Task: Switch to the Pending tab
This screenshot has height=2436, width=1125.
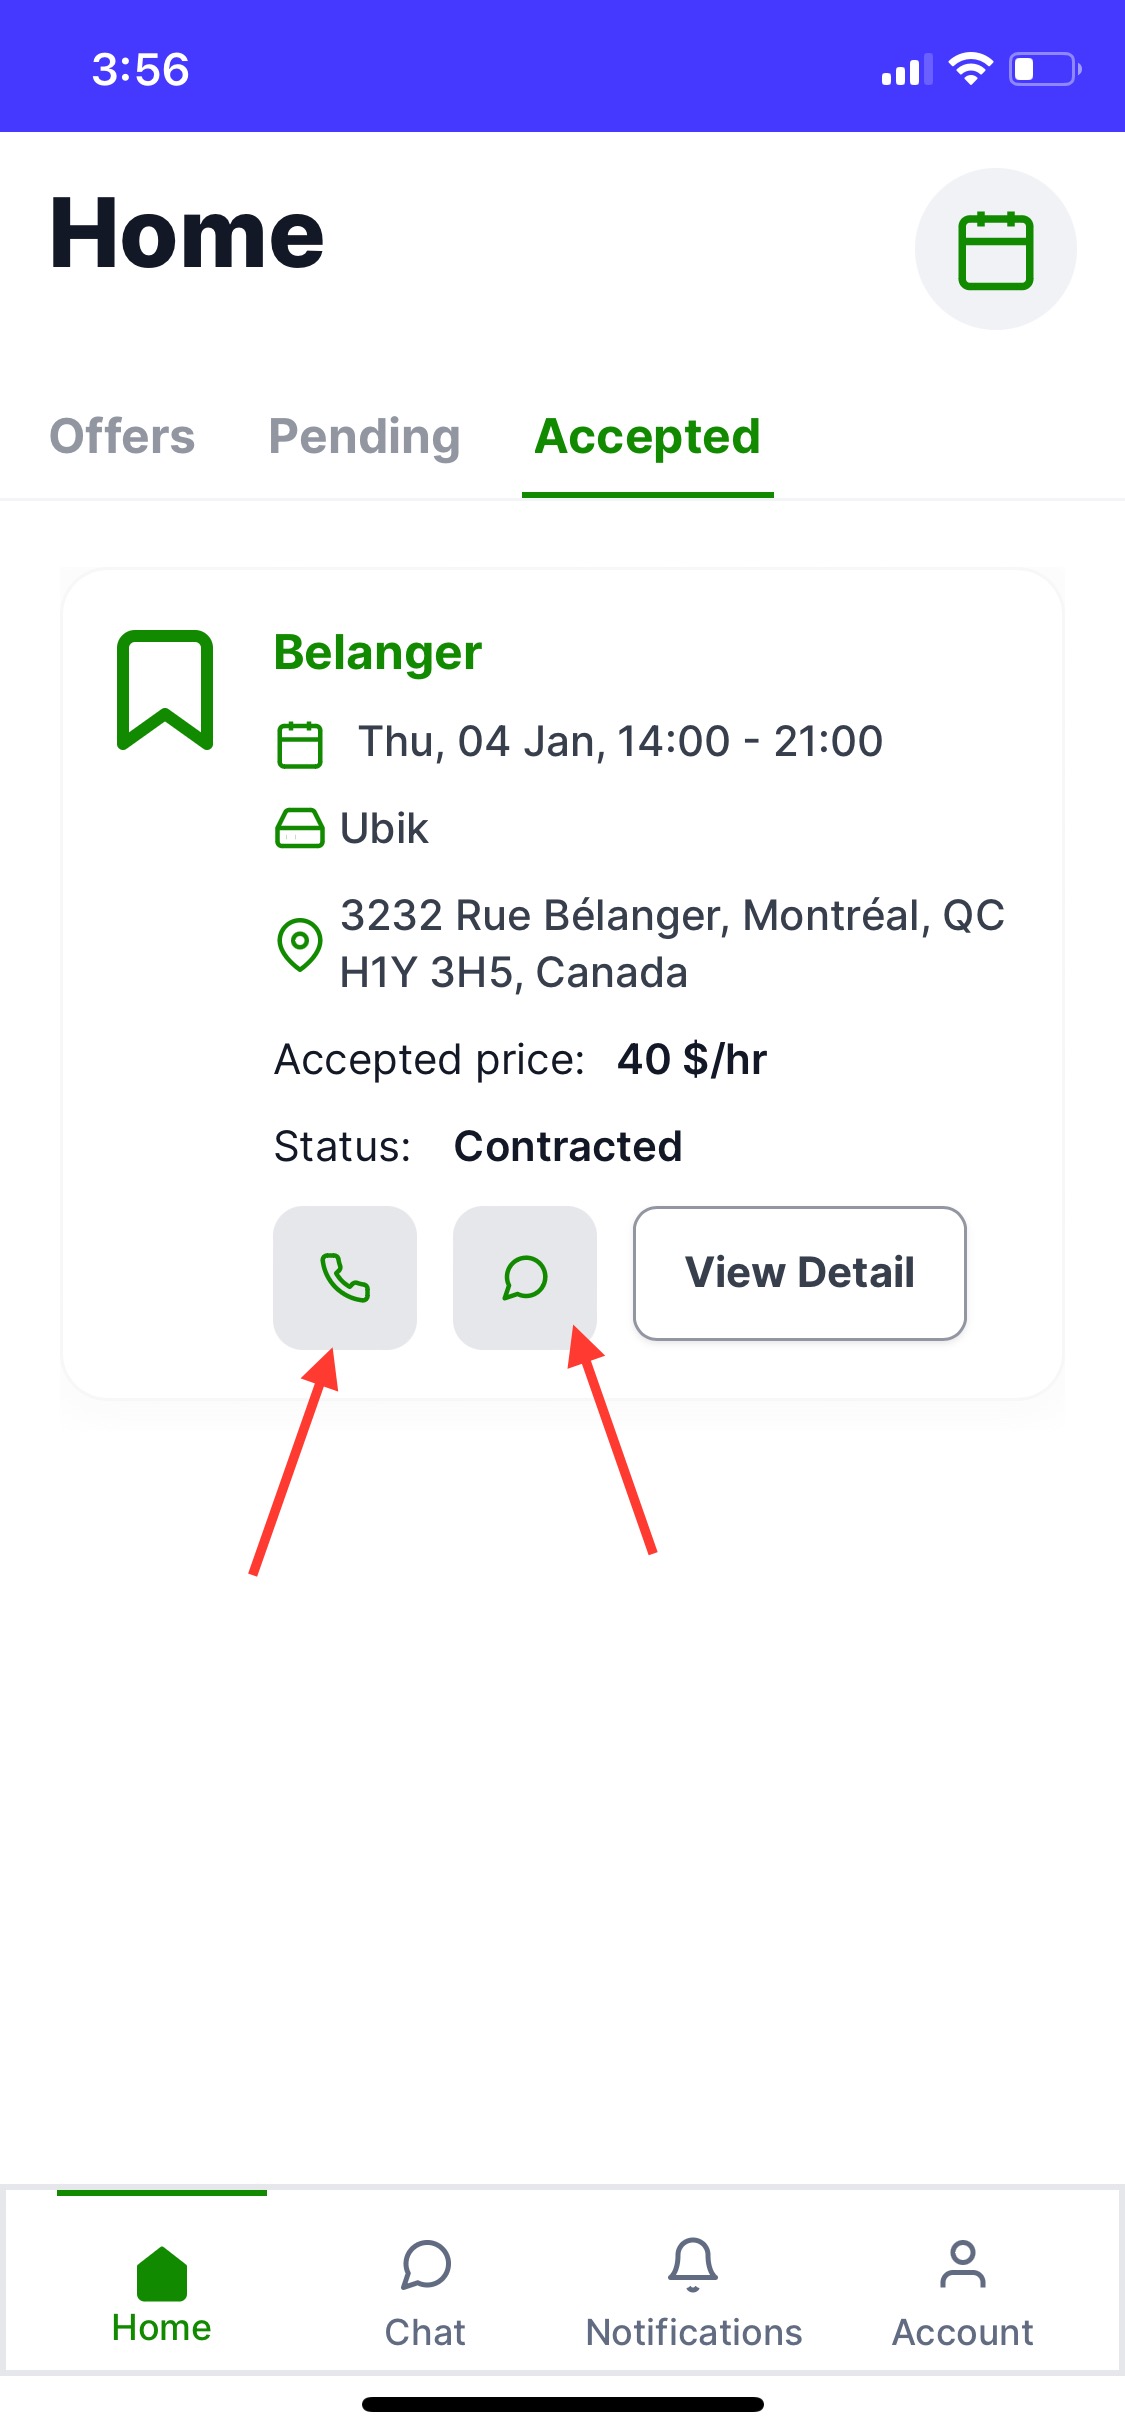Action: pos(364,437)
